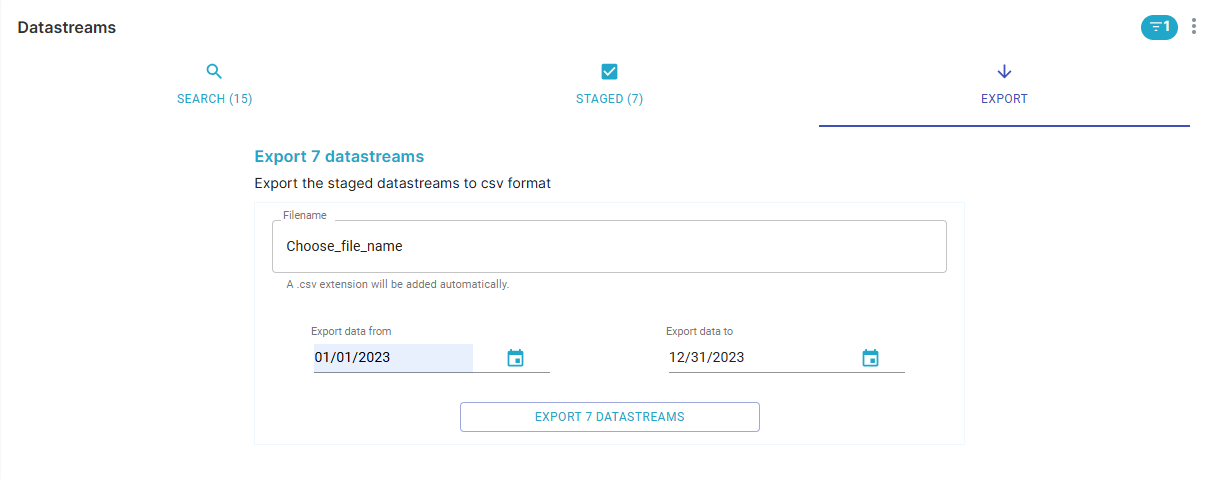Select the EXPORT tab label
Screen dimensions: 1215x479
tap(1004, 99)
